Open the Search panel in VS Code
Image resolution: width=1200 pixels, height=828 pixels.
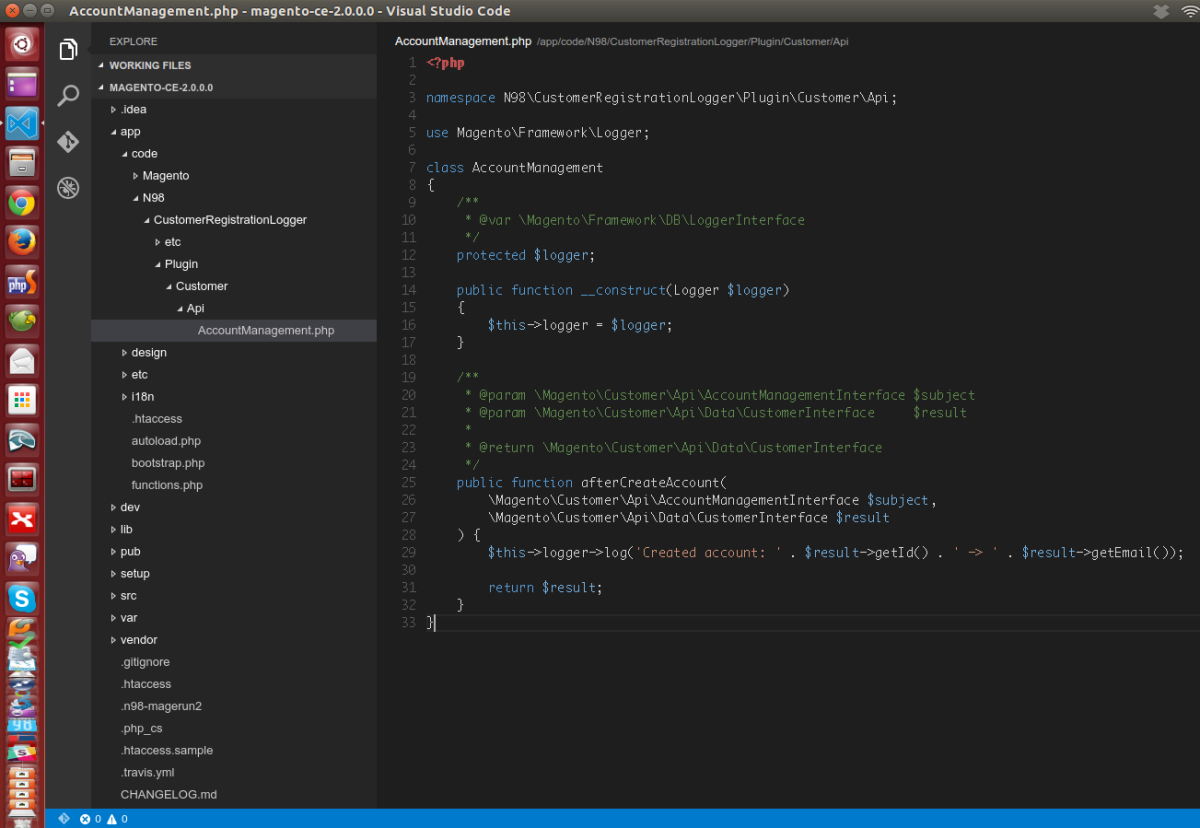67,95
